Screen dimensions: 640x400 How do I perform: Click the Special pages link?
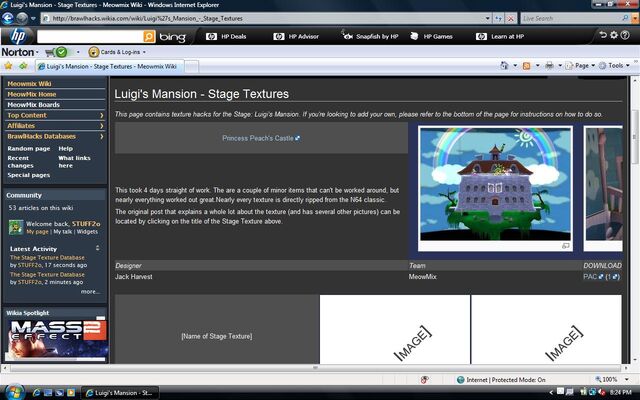[29, 175]
